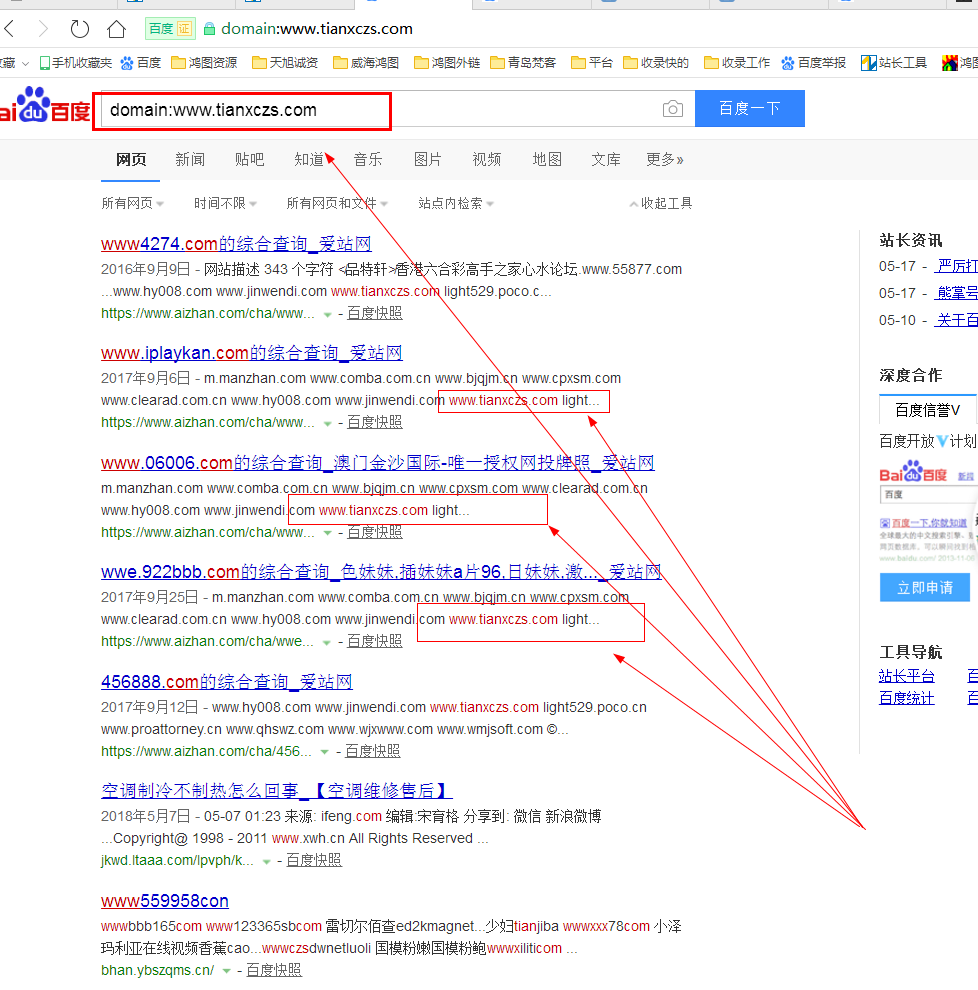Expand the 时间不限 filter dropdown
Image resolution: width=978 pixels, height=990 pixels.
pos(225,203)
